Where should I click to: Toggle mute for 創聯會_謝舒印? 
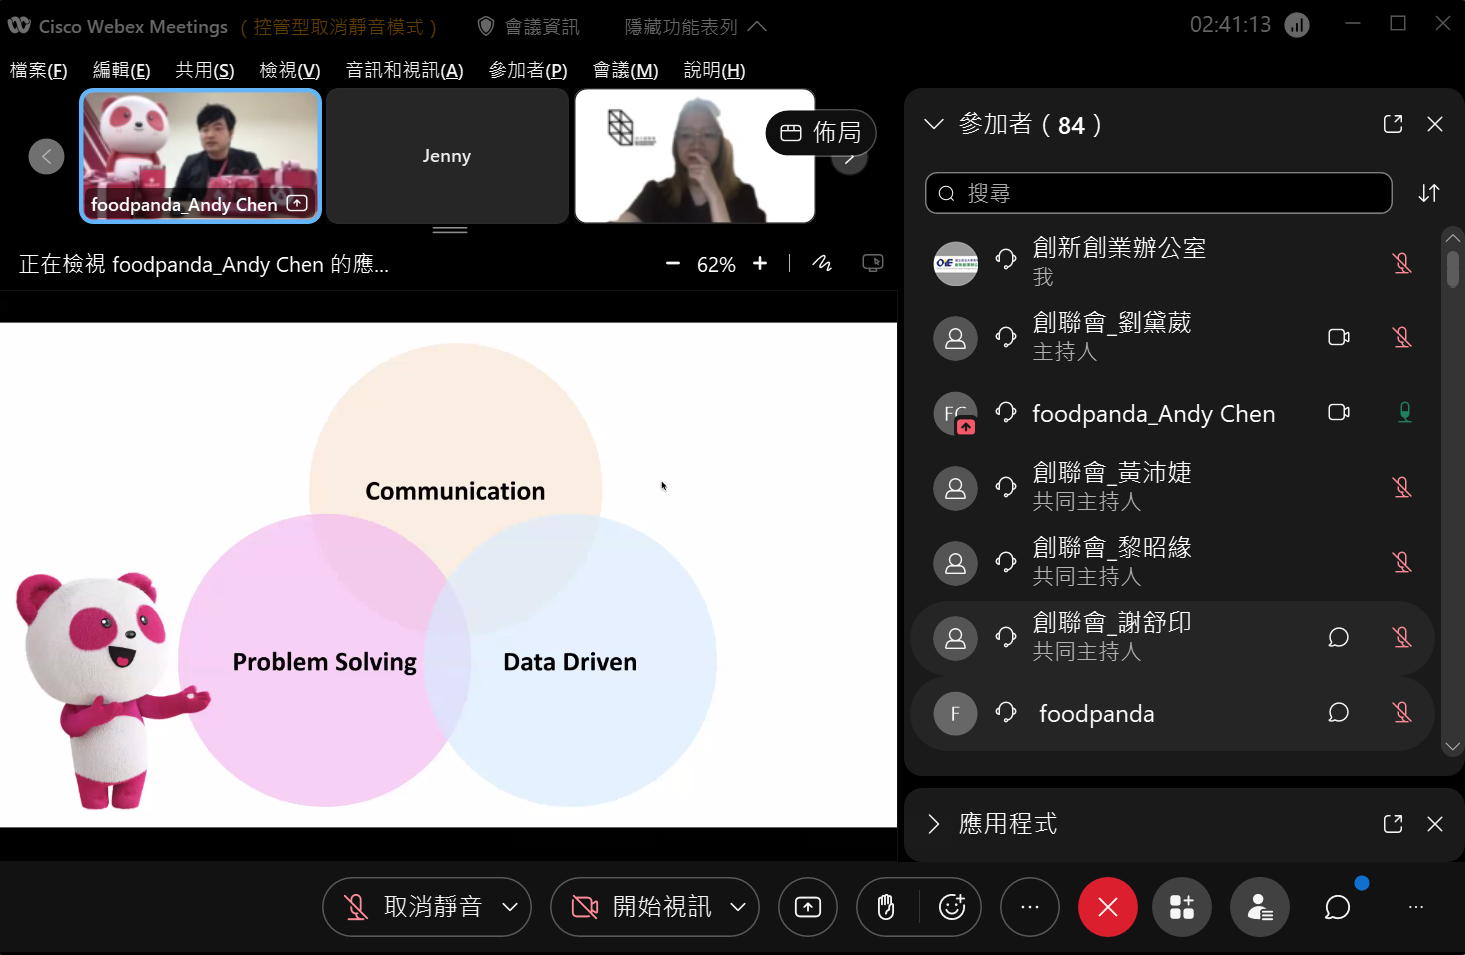(x=1403, y=637)
